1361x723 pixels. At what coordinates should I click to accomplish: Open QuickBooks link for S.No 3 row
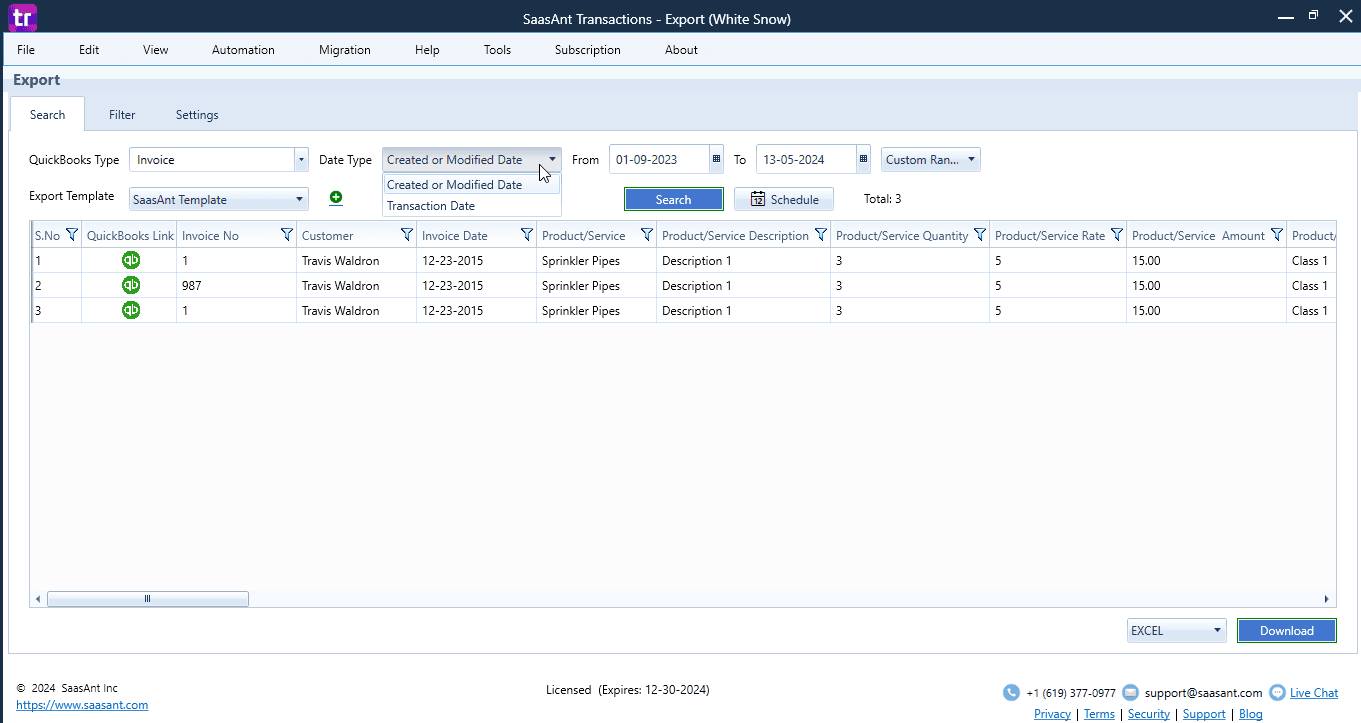pyautogui.click(x=131, y=310)
